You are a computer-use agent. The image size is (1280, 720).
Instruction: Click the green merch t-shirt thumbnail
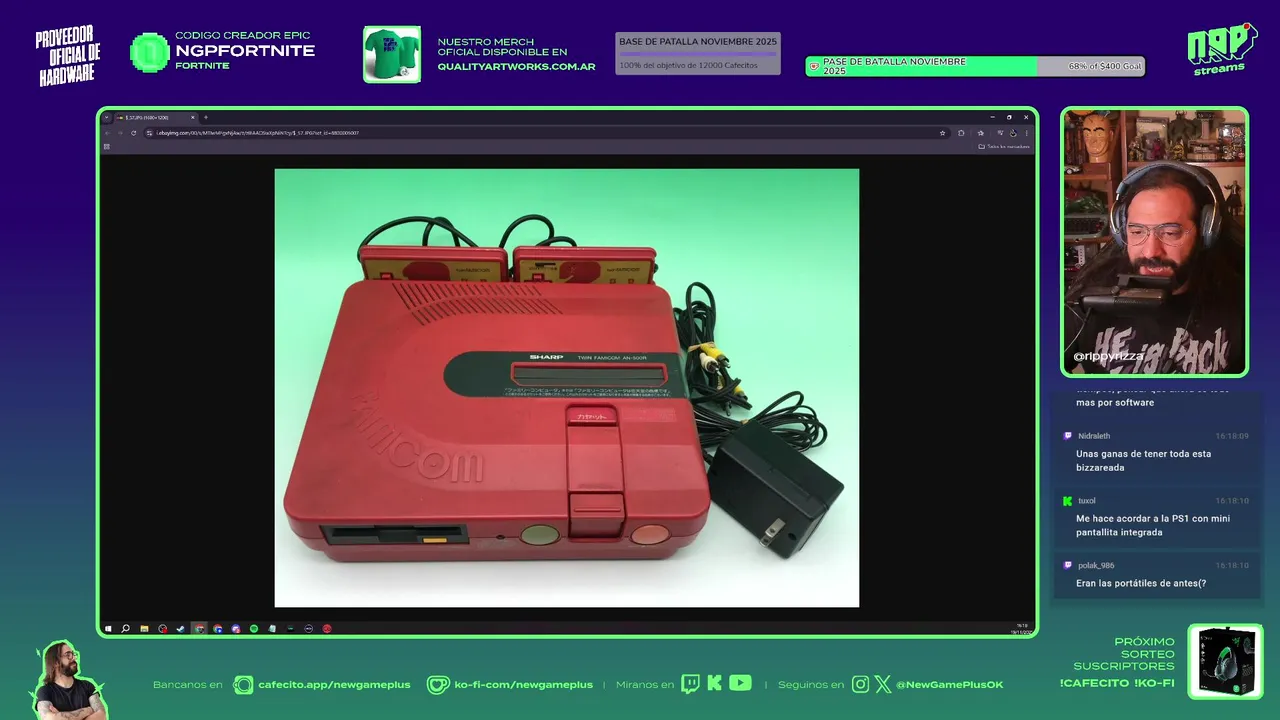coord(392,54)
